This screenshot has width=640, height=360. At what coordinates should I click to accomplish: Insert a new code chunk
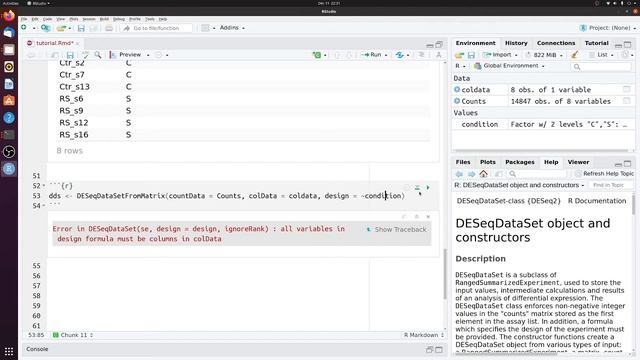[x=317, y=55]
